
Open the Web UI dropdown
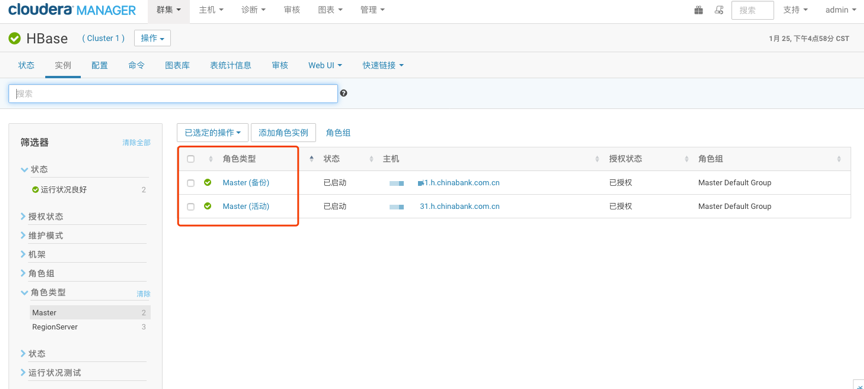(325, 65)
